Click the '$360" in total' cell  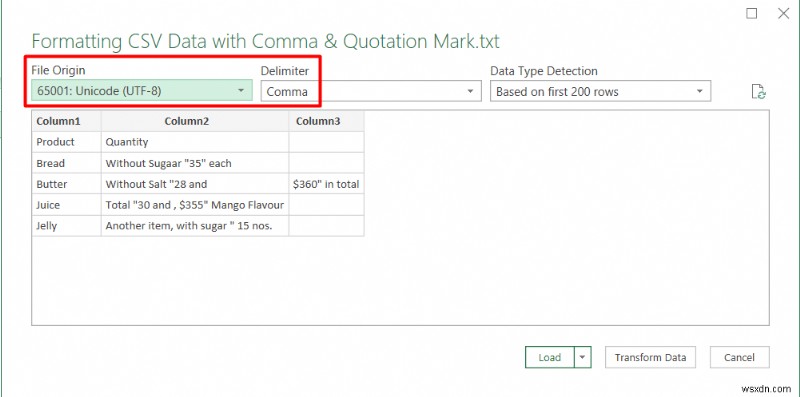(327, 184)
